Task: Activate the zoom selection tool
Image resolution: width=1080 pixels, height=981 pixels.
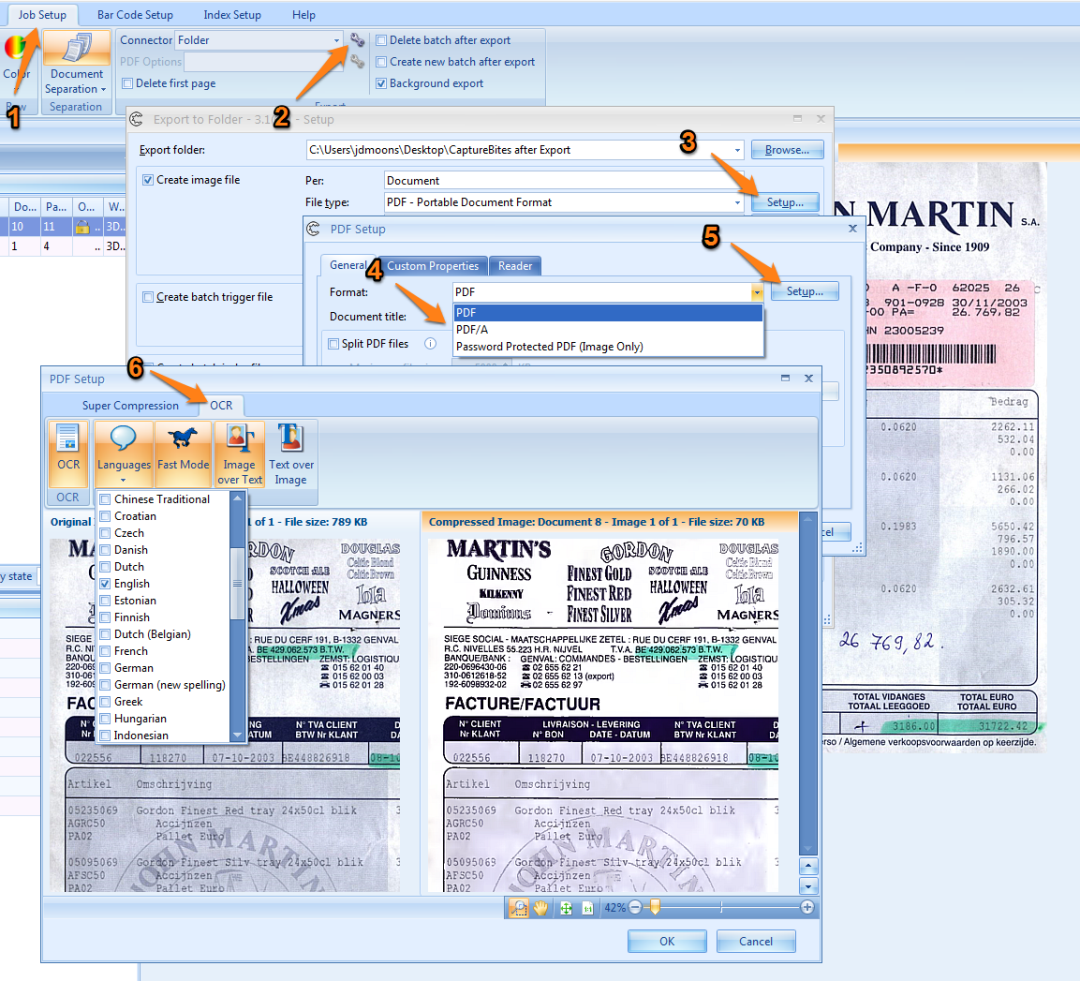Action: tap(519, 908)
